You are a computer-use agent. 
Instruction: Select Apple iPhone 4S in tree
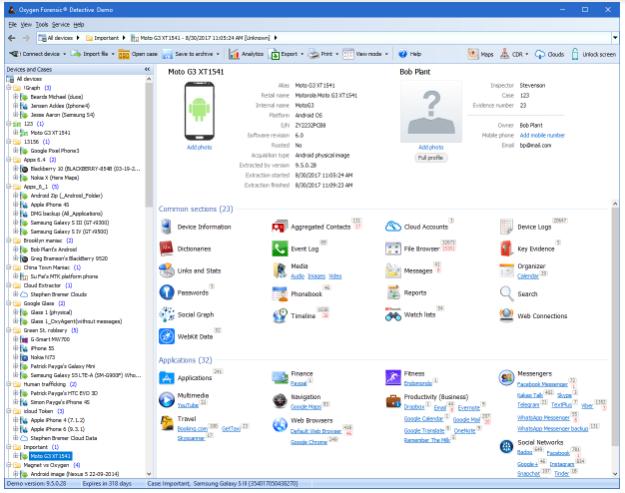click(49, 204)
